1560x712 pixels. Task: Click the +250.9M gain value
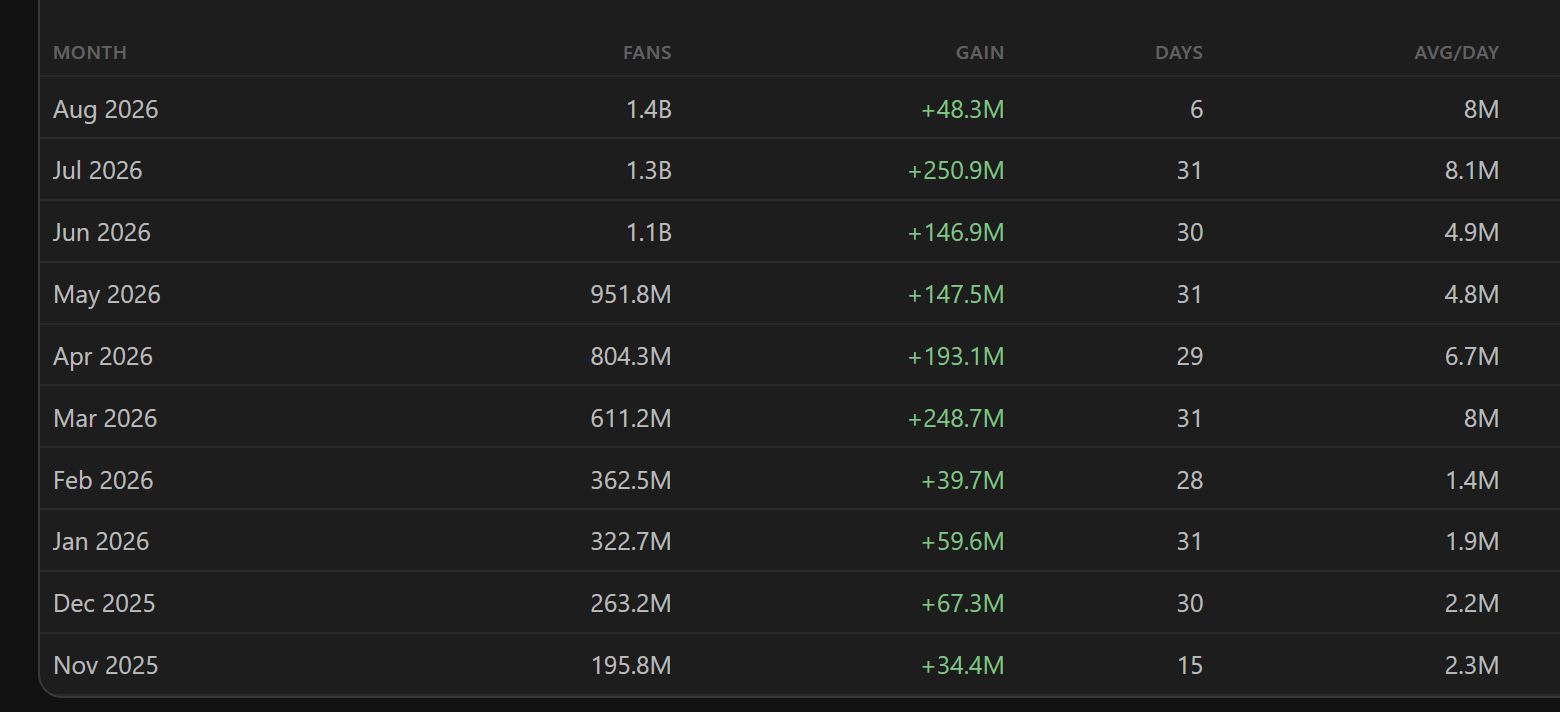(956, 171)
